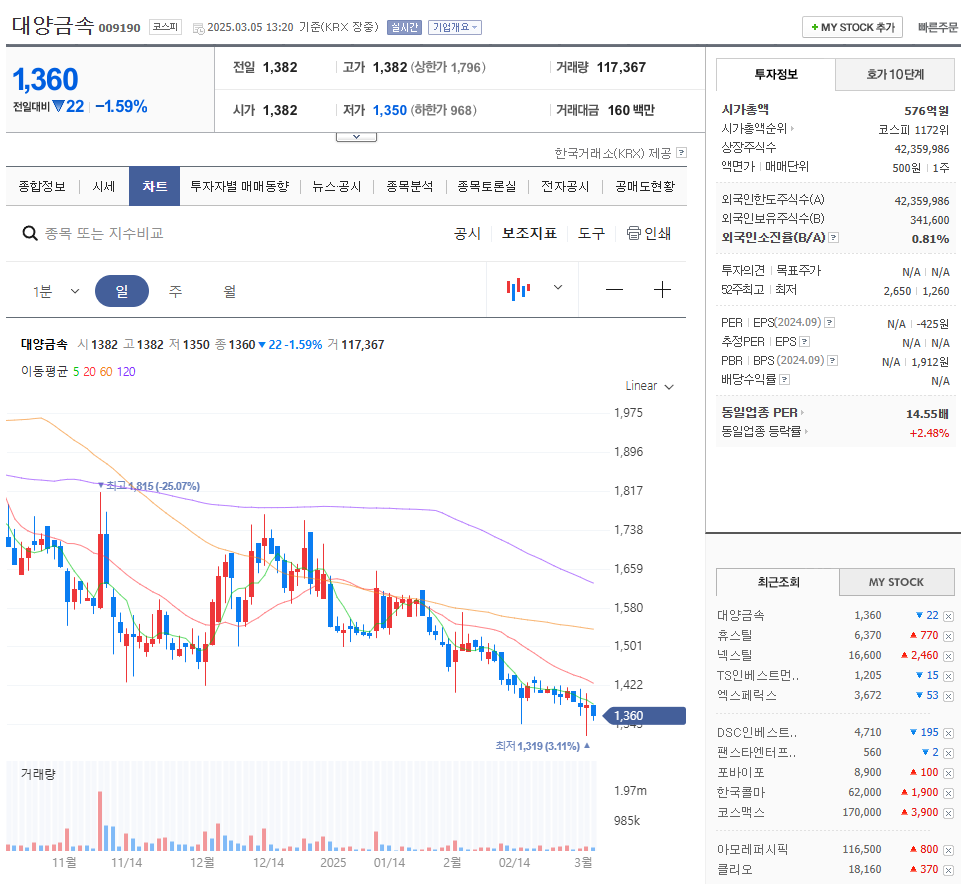Remove DSC인베스트 from recent list
This screenshot has width=961, height=884.
coord(948,733)
